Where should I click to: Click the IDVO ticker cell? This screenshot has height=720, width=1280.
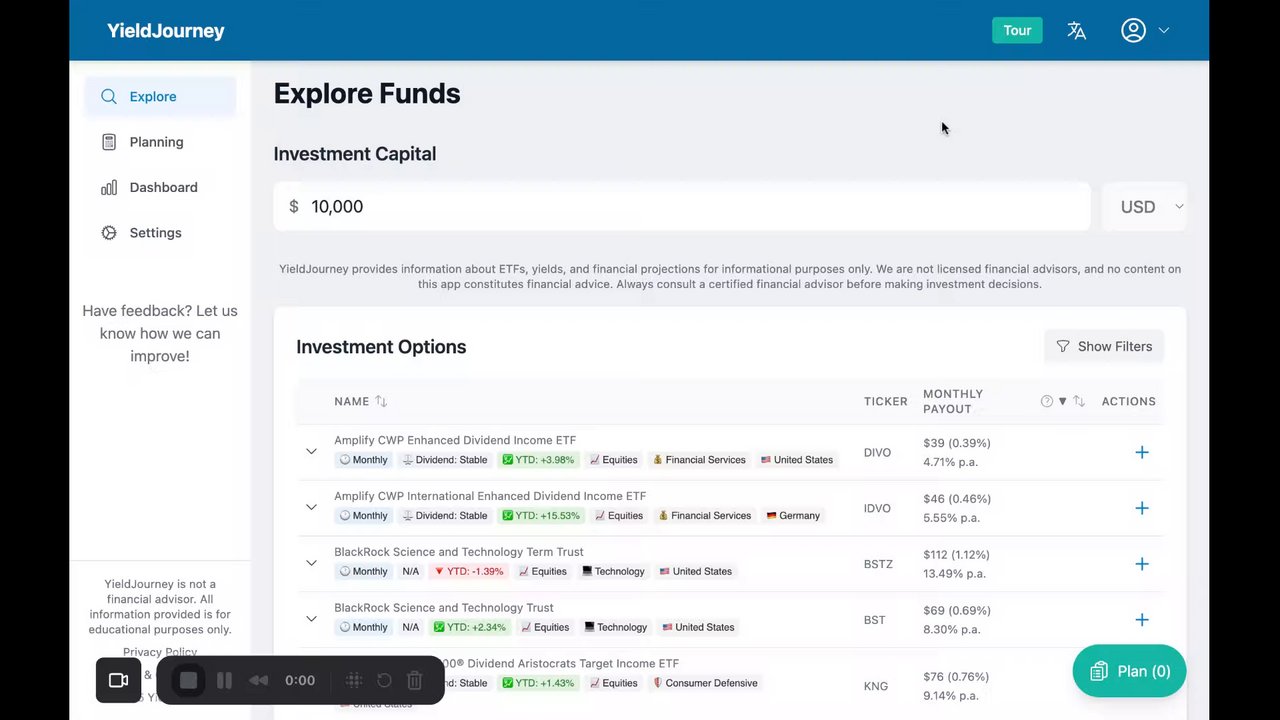click(877, 508)
